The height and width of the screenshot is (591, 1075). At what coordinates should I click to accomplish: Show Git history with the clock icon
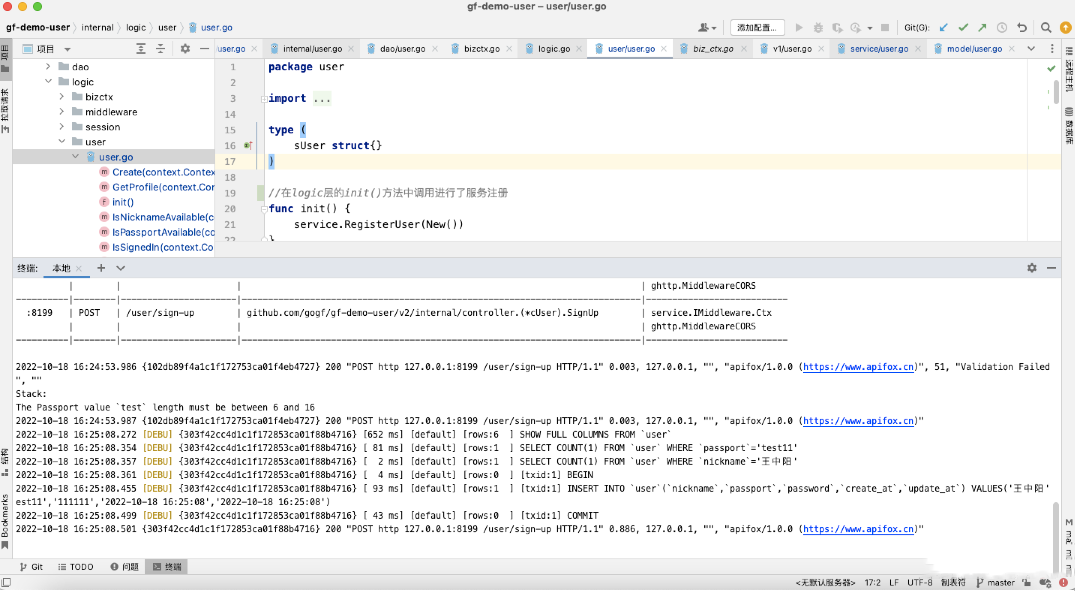point(1002,27)
